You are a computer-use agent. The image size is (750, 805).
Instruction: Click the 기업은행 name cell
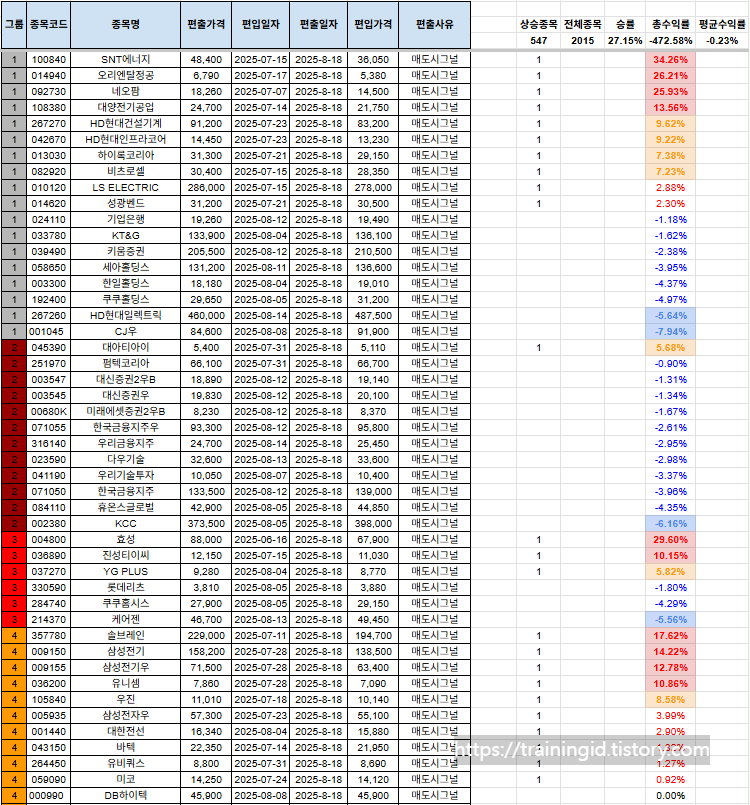coord(125,220)
